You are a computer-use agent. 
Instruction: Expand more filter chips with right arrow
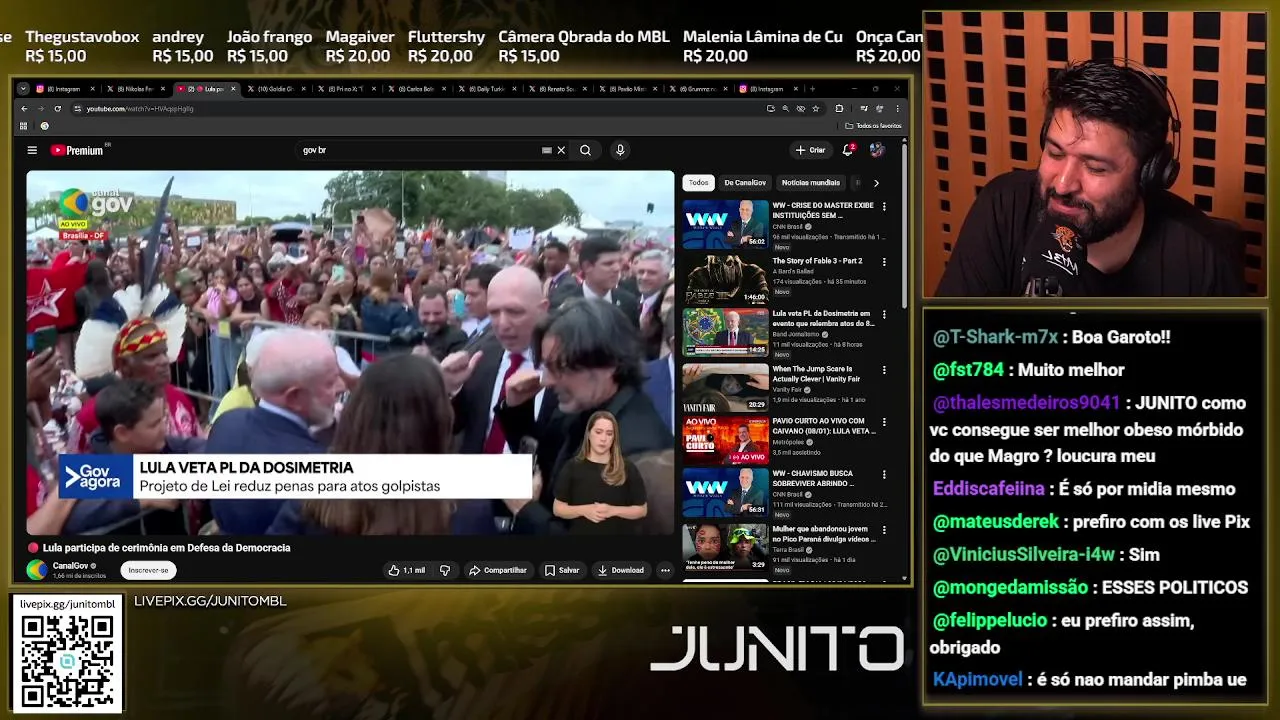tap(876, 183)
